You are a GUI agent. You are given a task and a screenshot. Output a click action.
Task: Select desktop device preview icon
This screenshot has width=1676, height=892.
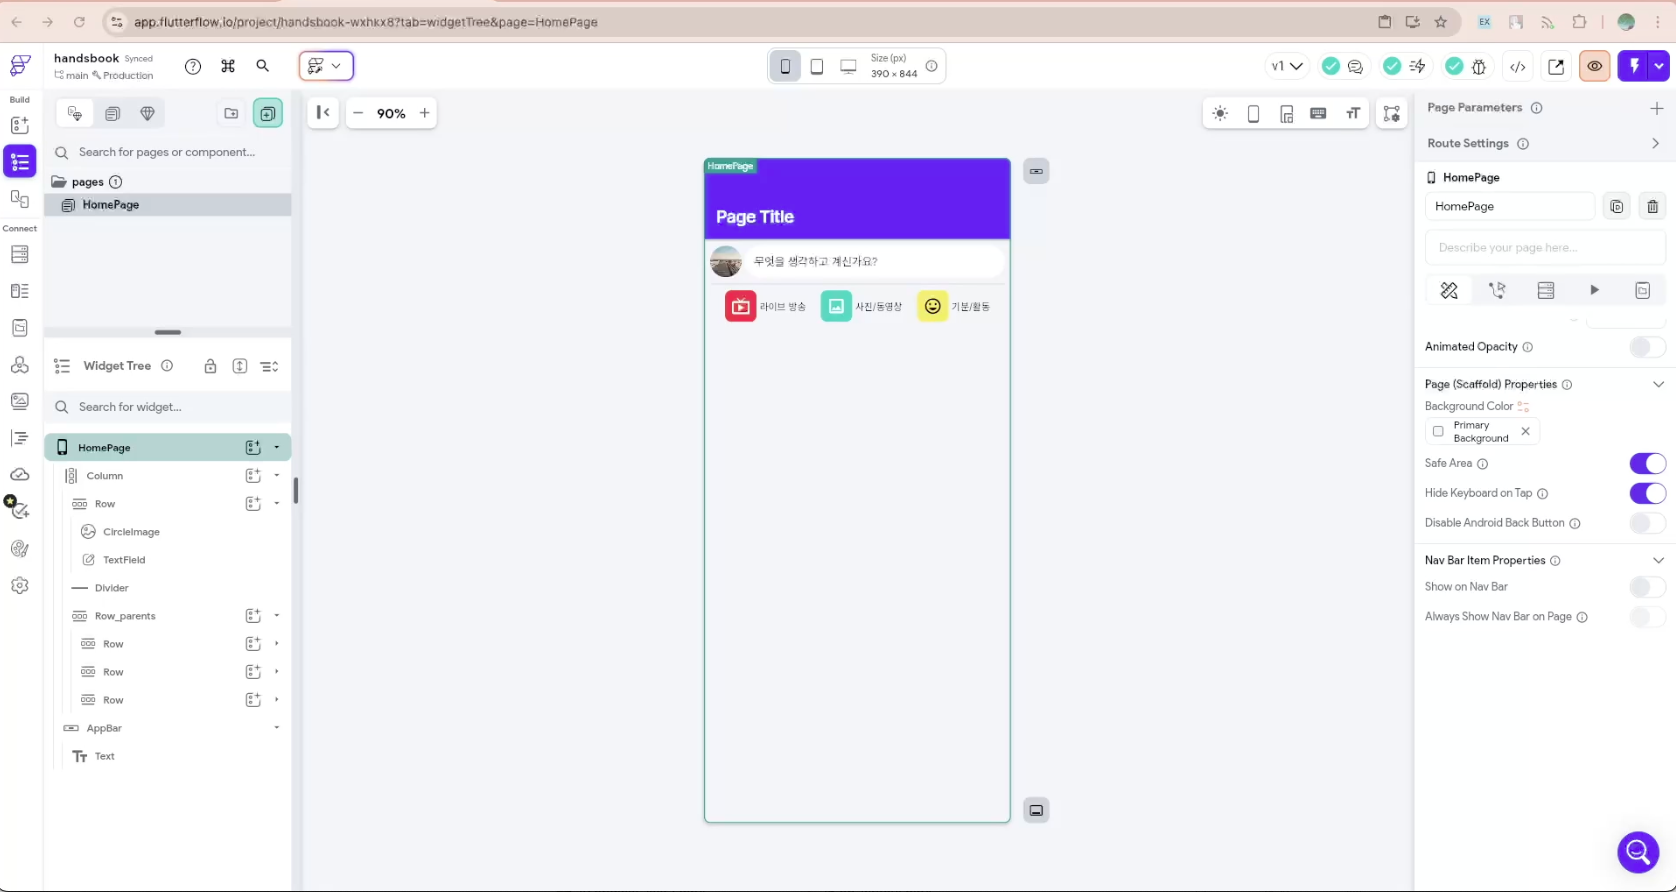tap(848, 66)
